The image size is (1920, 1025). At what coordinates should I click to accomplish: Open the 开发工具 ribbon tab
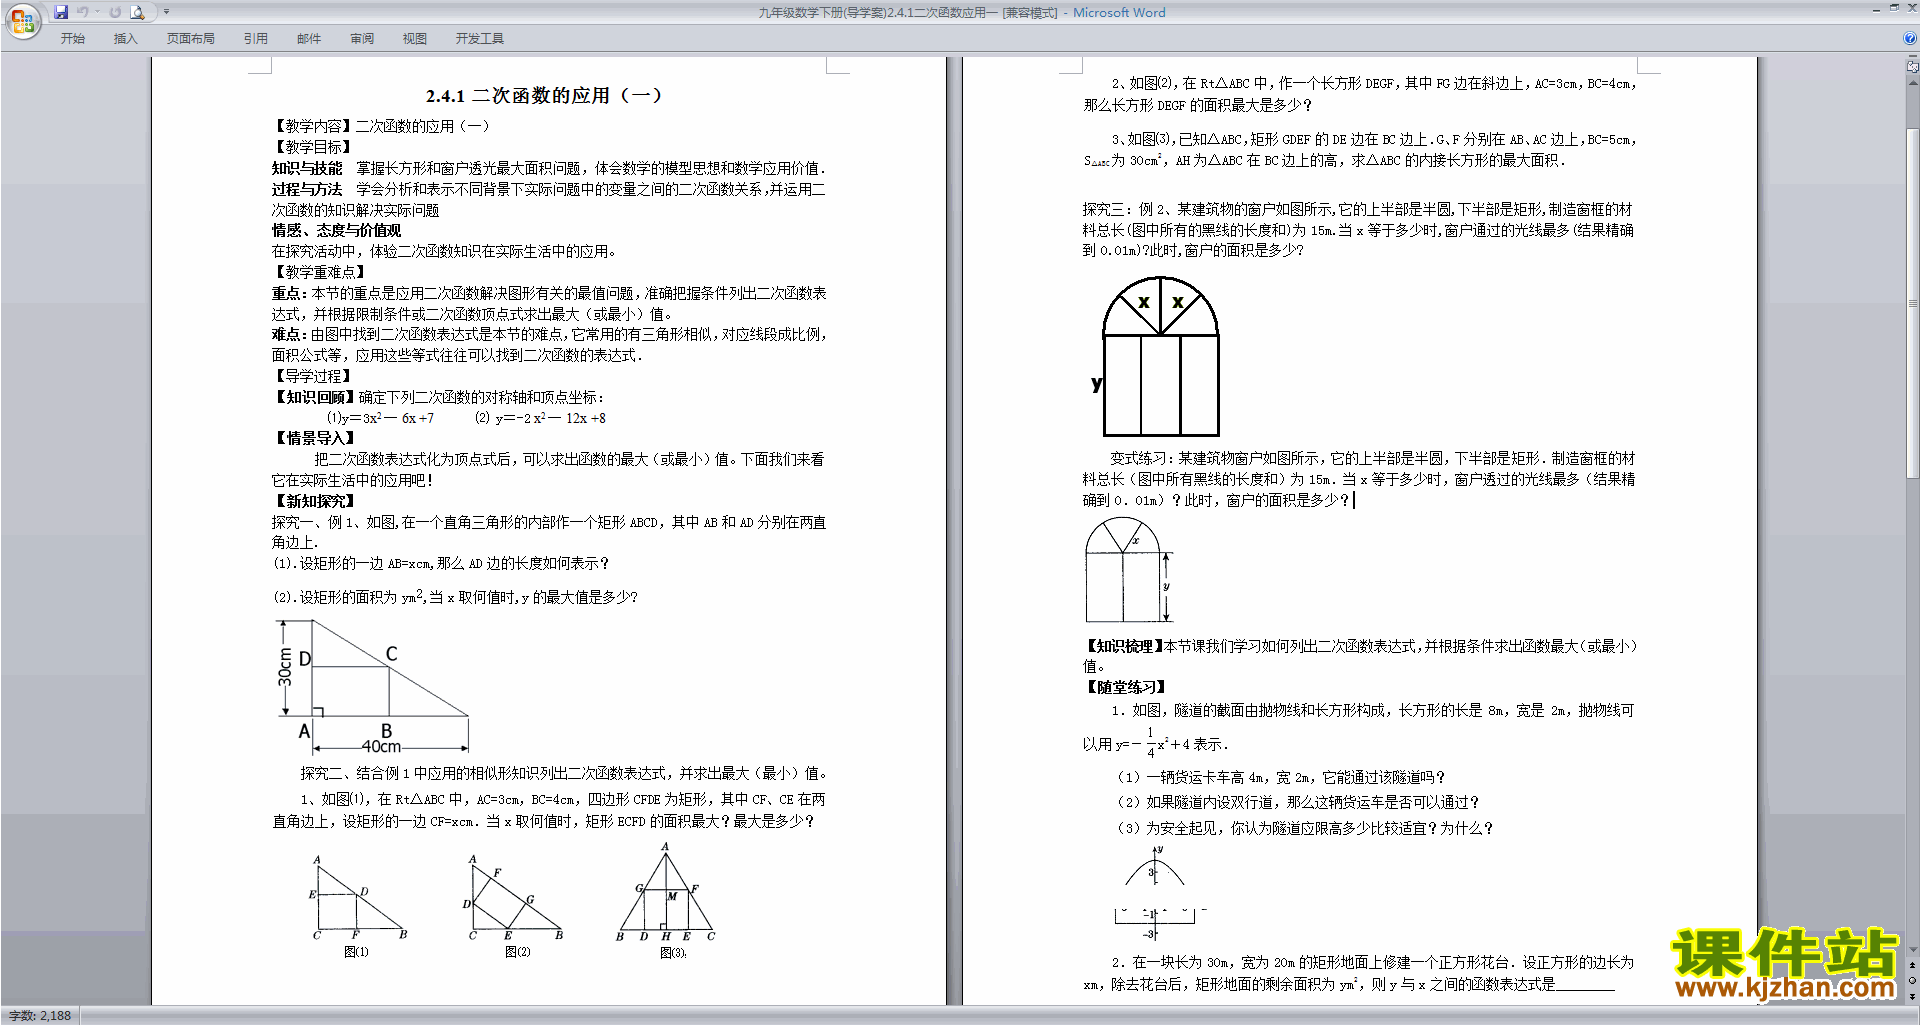click(x=480, y=38)
